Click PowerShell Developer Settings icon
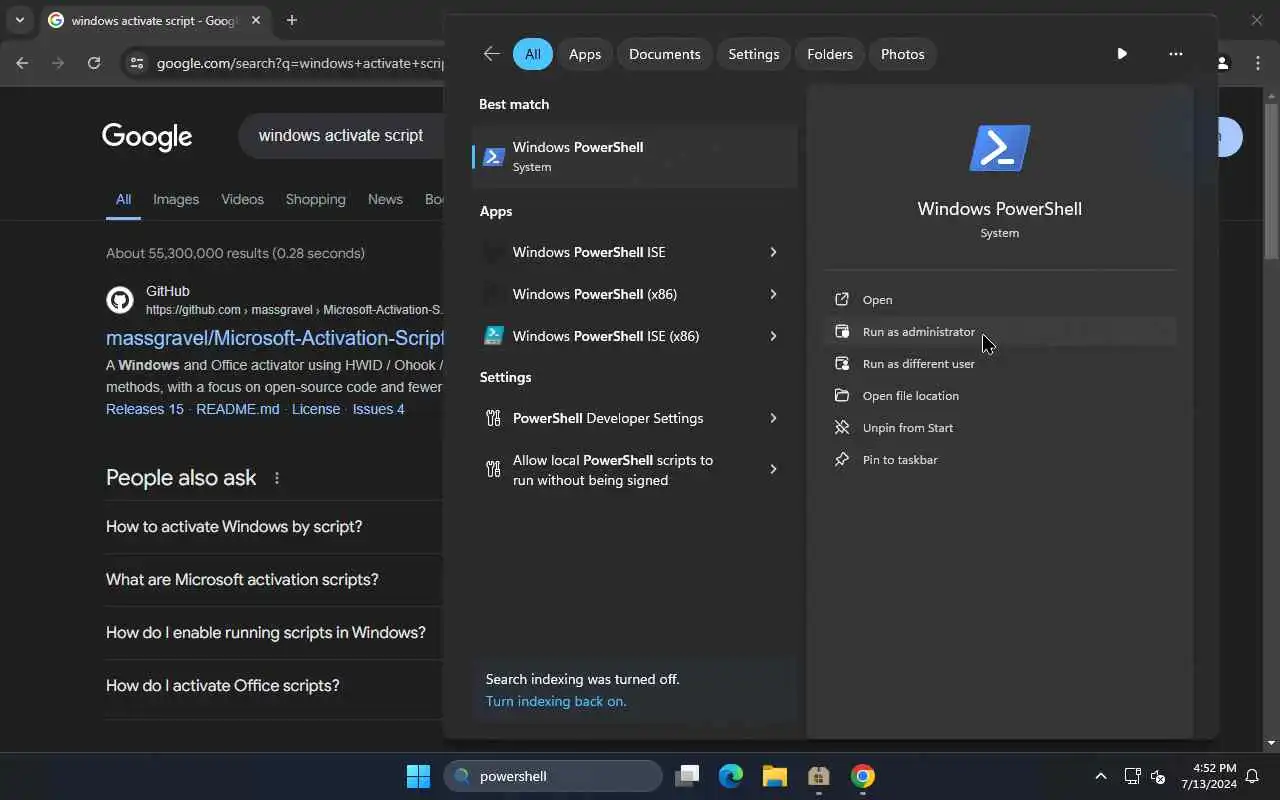 (493, 418)
